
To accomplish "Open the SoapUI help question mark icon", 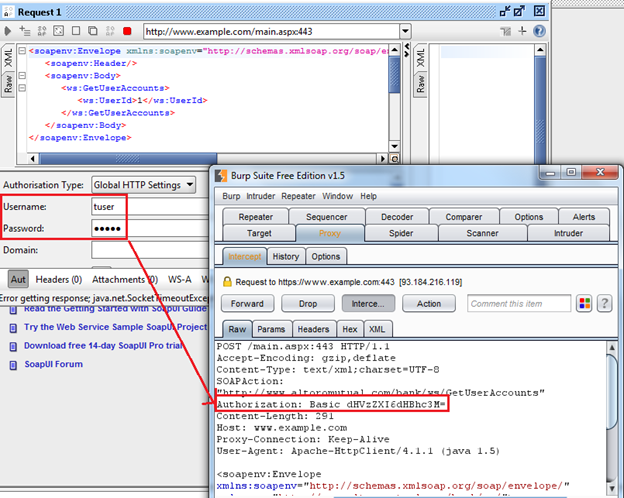I will 539,31.
